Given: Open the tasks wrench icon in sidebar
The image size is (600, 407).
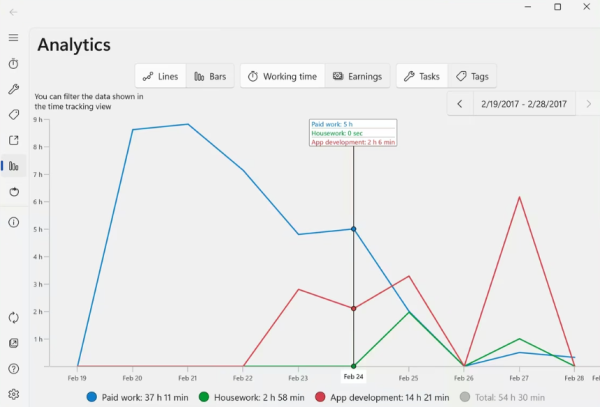Looking at the screenshot, I should (13, 89).
